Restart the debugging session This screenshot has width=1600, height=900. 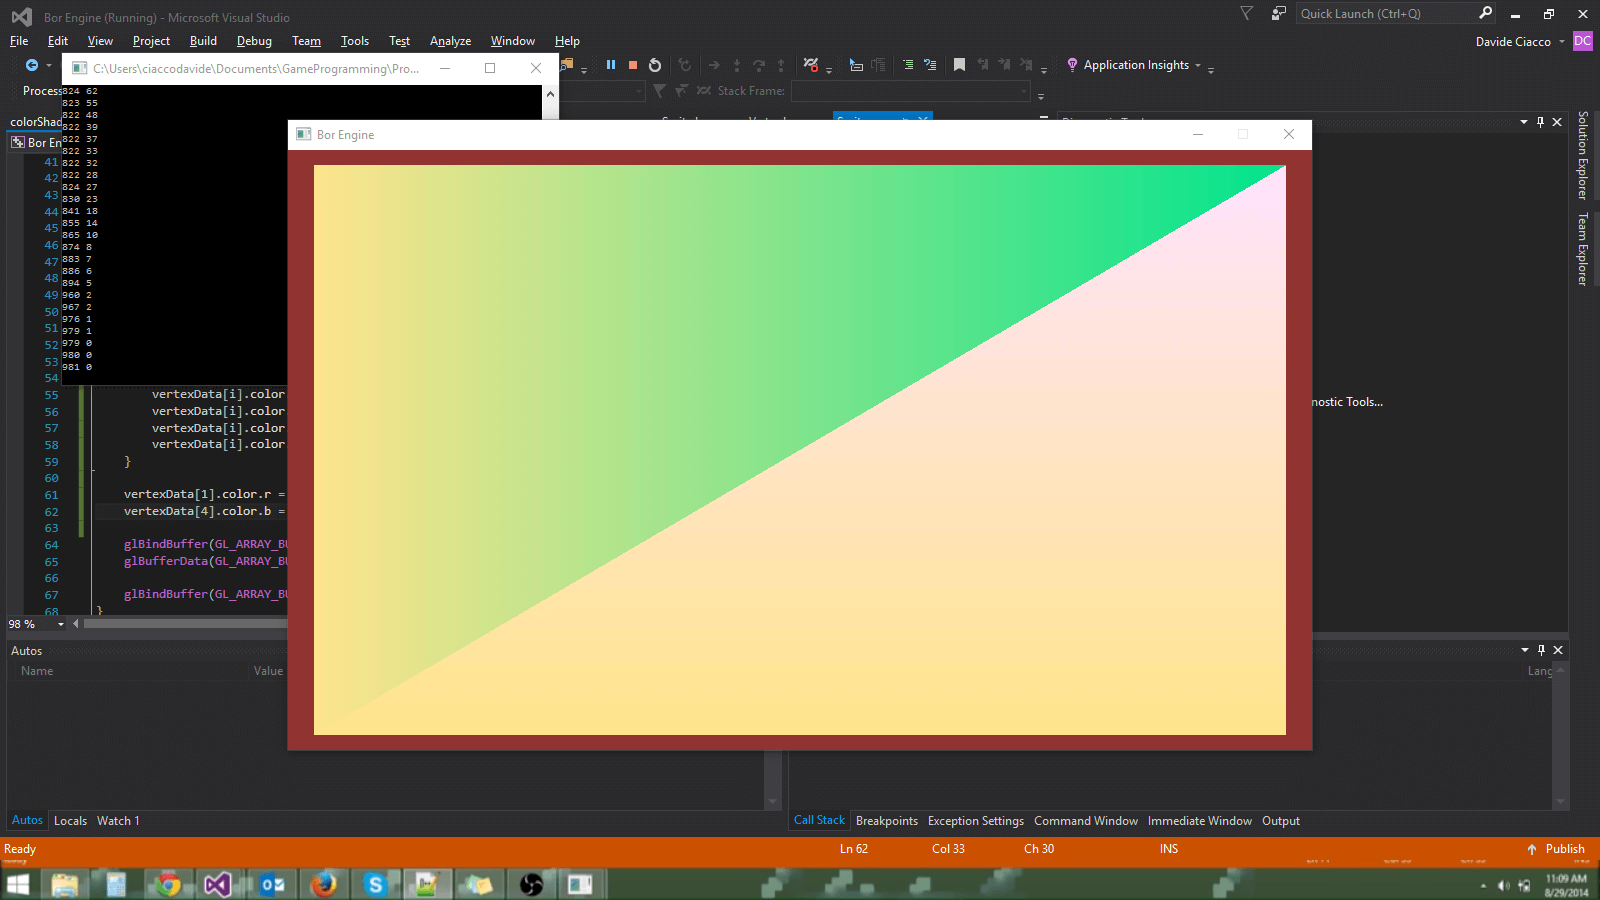655,65
